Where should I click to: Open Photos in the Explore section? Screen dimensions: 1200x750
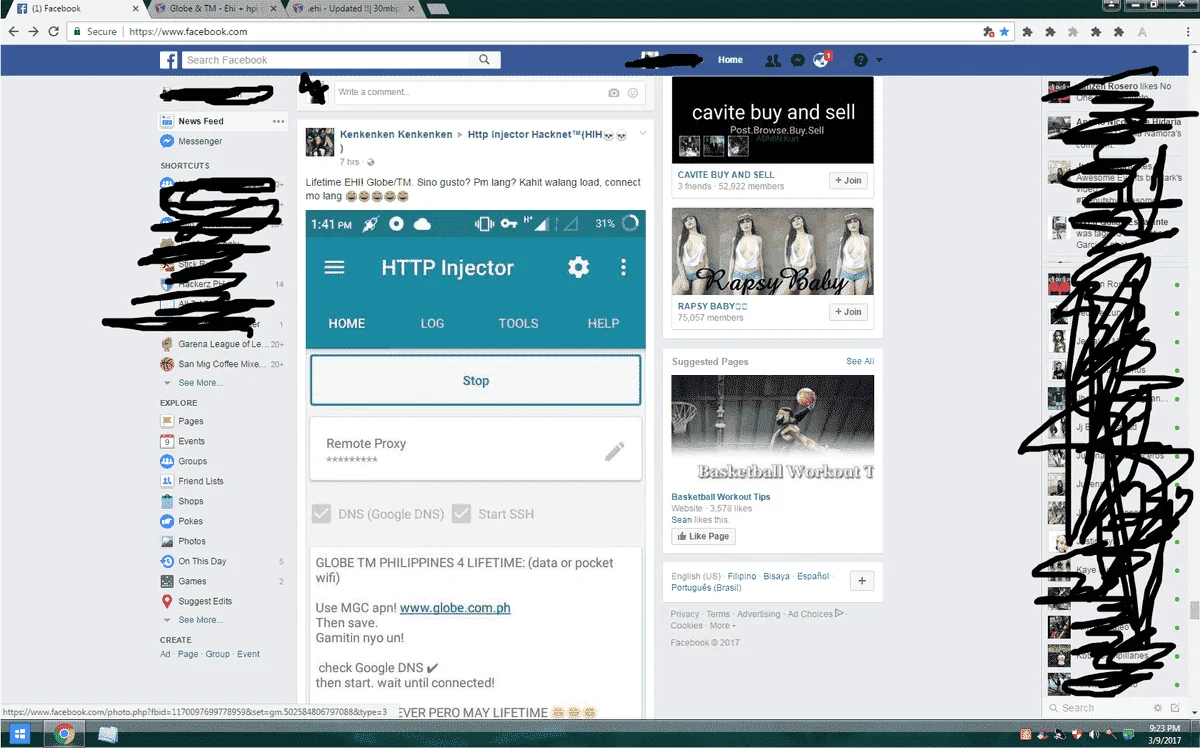click(192, 541)
